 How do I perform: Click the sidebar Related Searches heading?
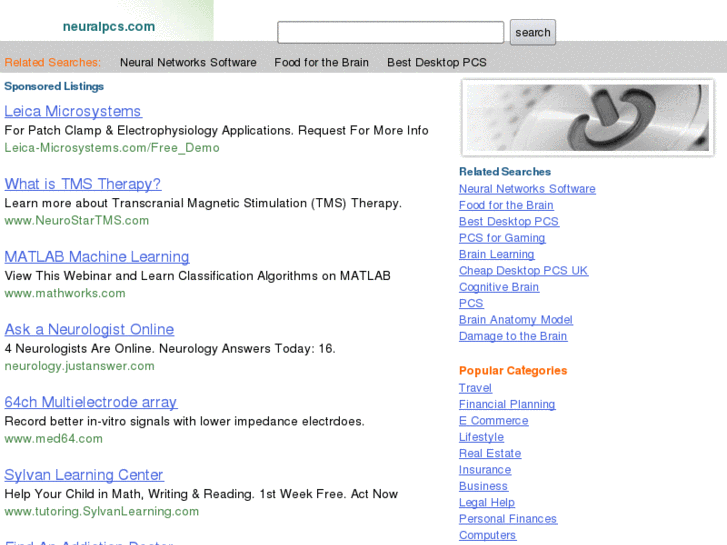click(505, 172)
